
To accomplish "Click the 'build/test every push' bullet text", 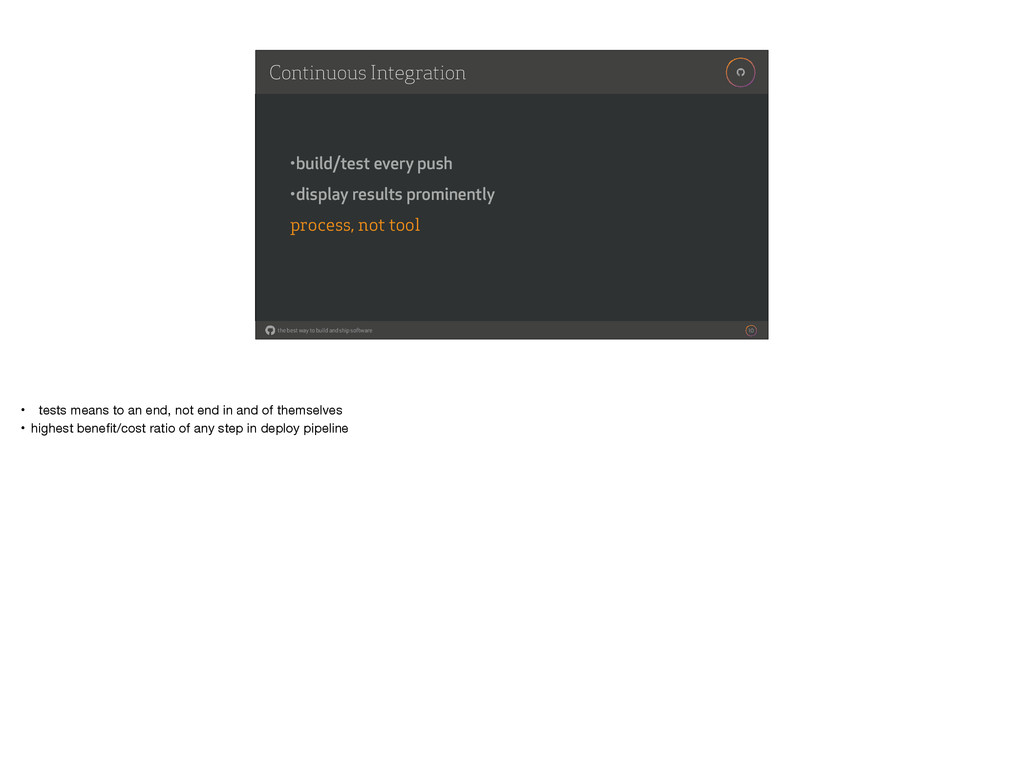I will (x=374, y=163).
